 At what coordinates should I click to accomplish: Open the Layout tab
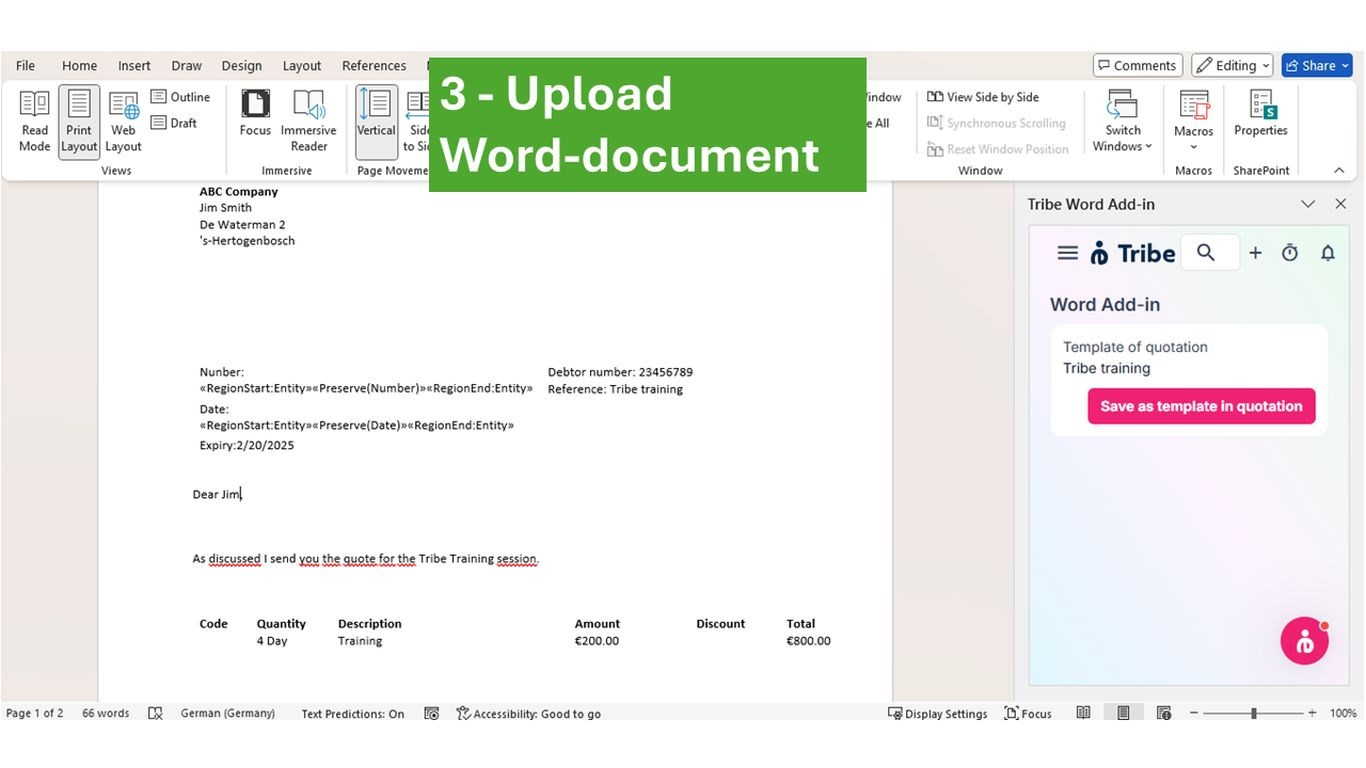click(302, 65)
